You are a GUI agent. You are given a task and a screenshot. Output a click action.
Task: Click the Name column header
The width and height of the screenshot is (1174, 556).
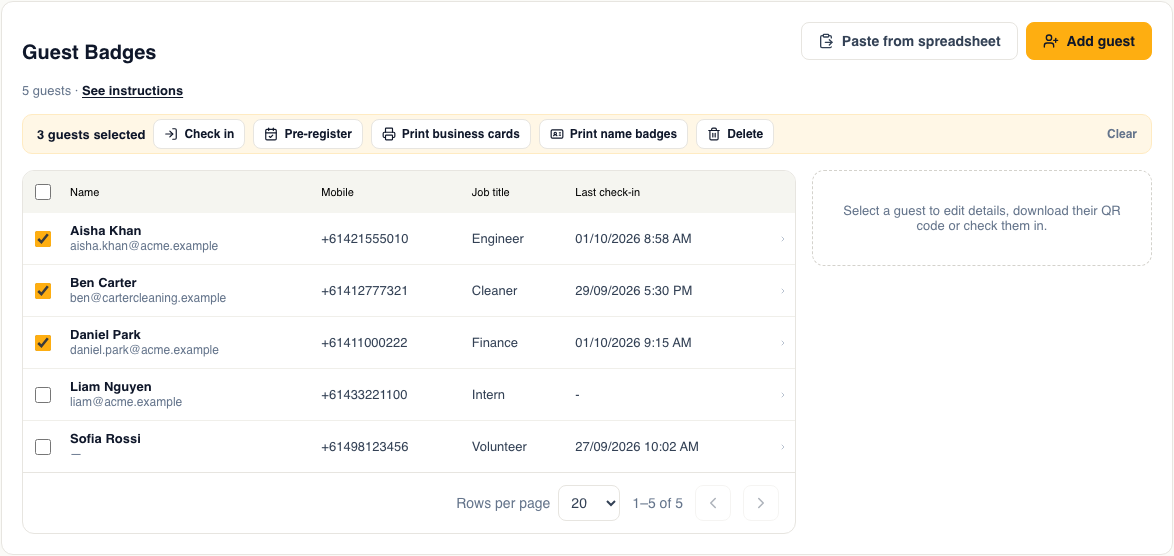(x=85, y=192)
